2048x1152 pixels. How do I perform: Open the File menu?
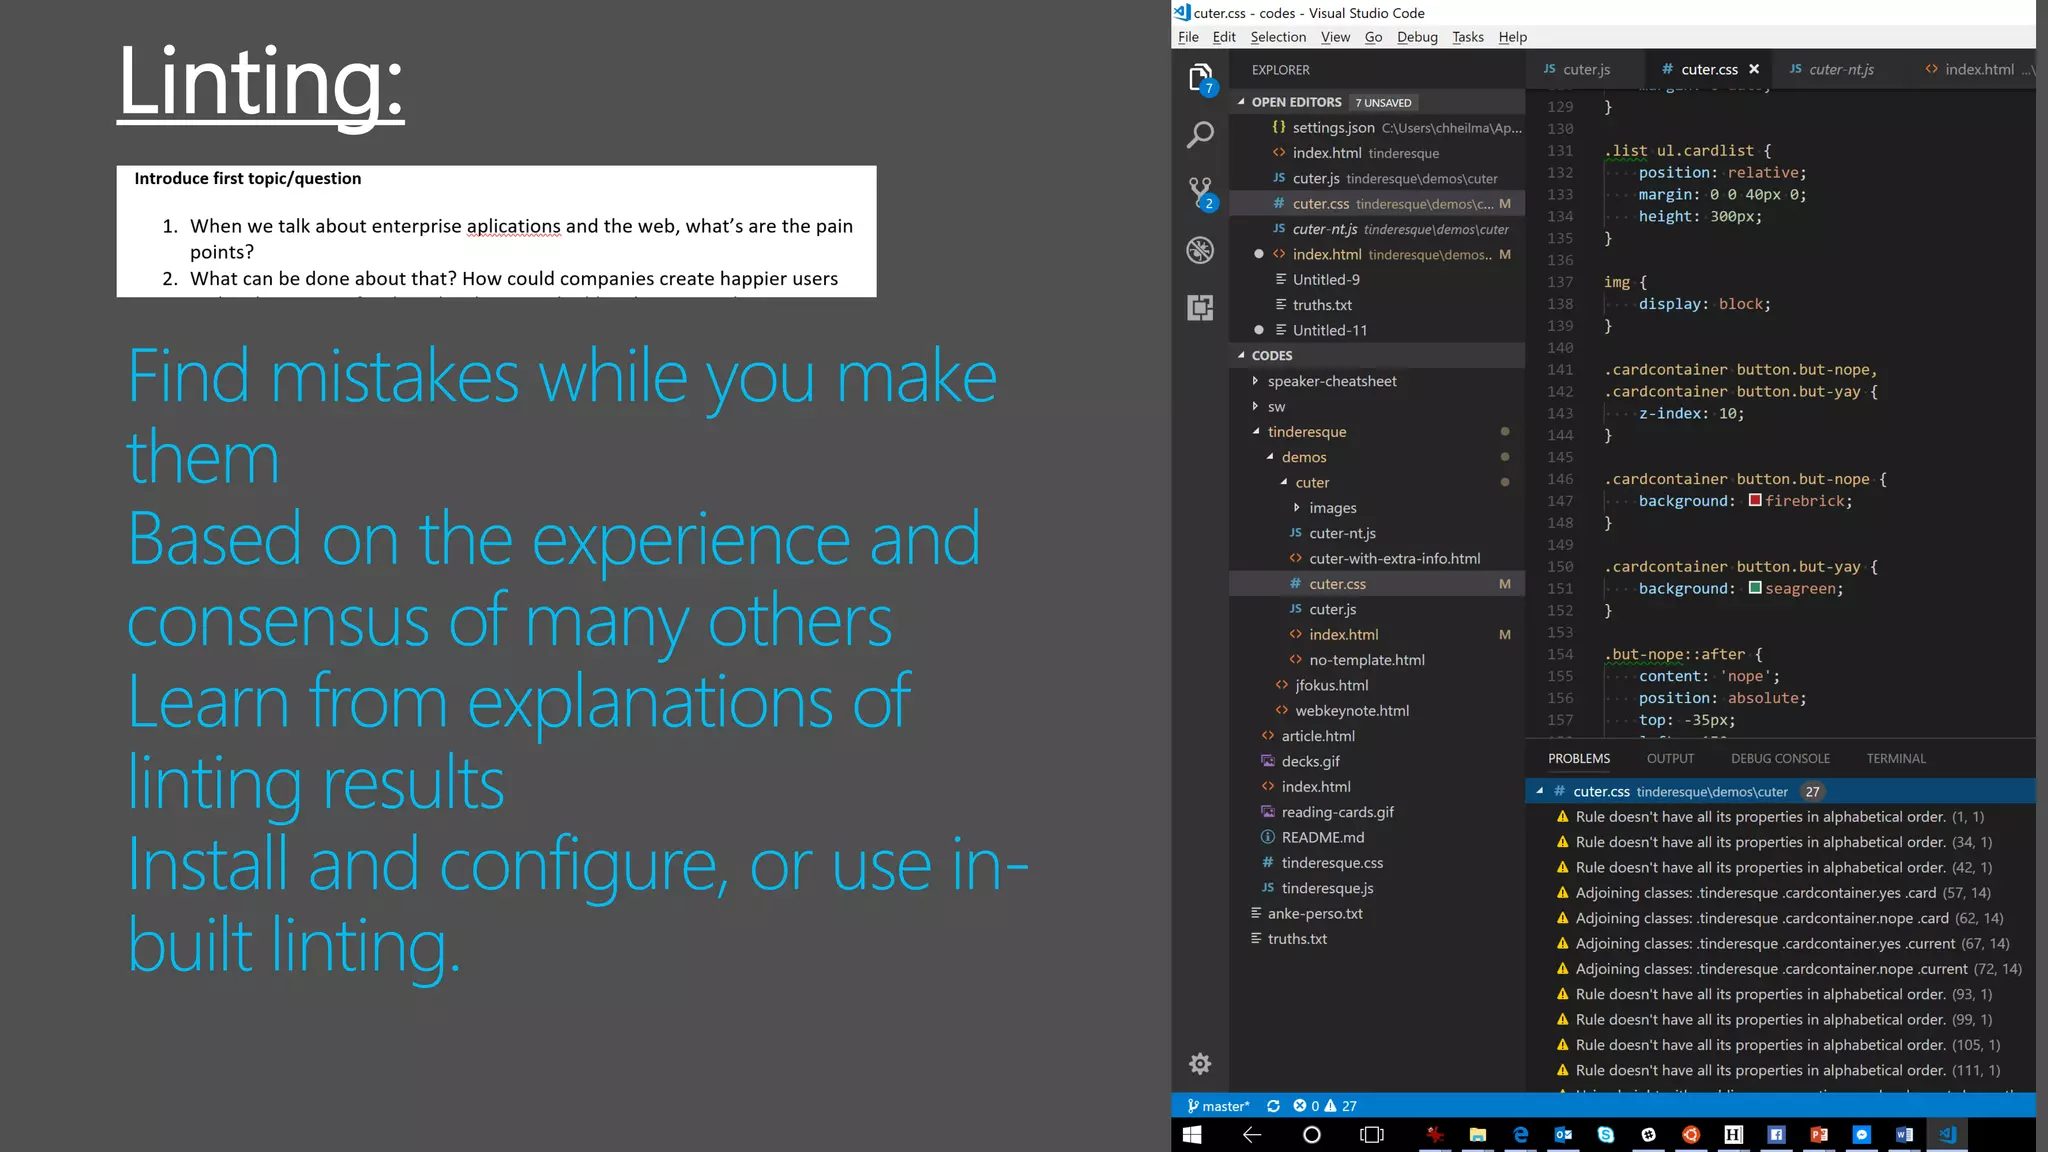coord(1188,37)
